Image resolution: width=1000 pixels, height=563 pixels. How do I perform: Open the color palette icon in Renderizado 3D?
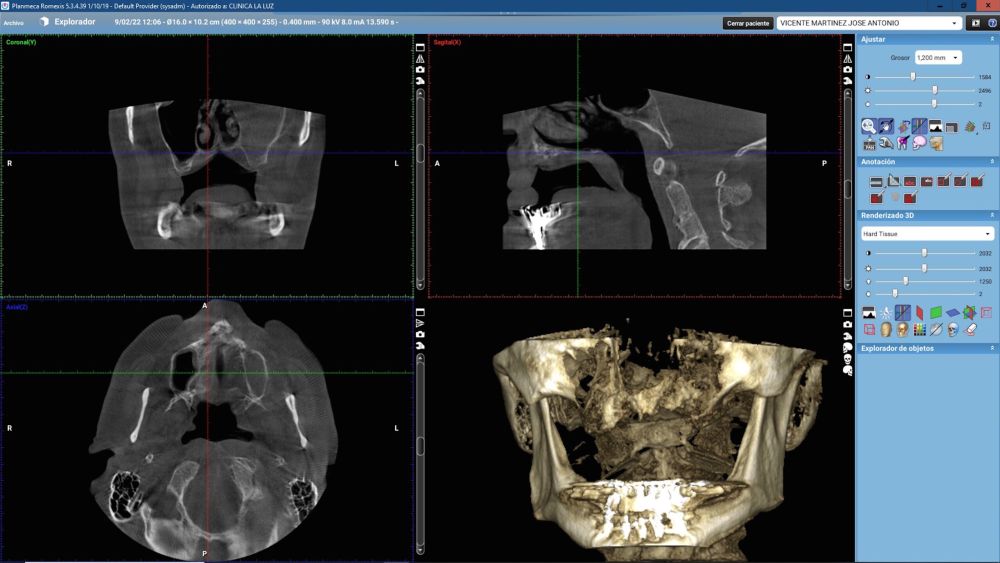click(919, 329)
